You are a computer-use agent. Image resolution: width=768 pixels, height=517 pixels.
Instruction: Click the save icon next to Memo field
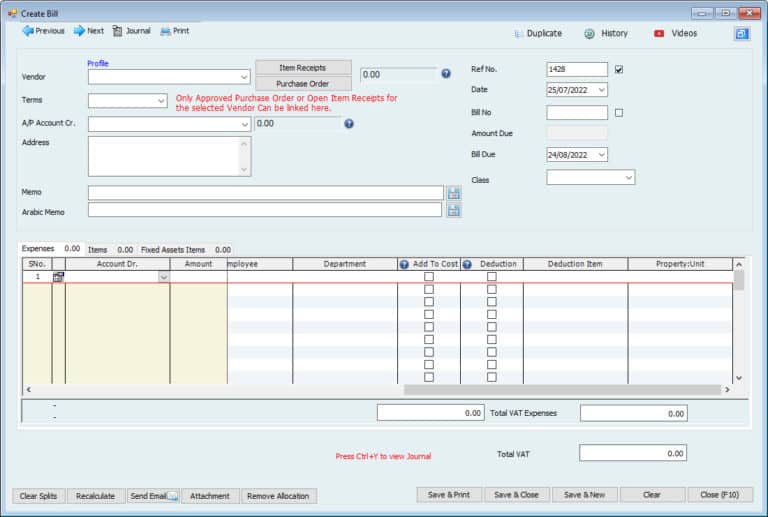pyautogui.click(x=453, y=193)
